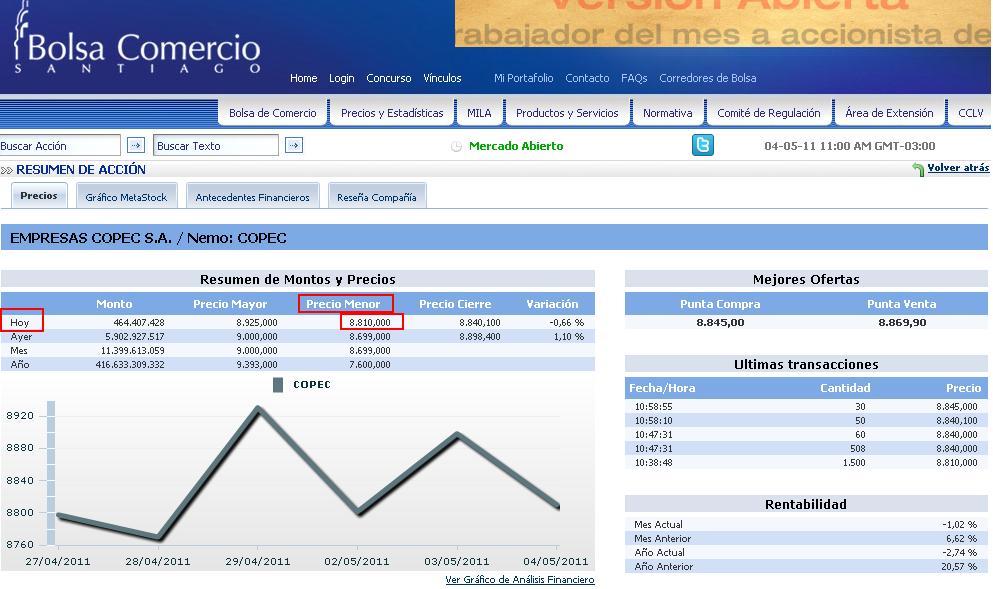Click the COPEC legend color swatch
993x589 pixels.
[279, 385]
